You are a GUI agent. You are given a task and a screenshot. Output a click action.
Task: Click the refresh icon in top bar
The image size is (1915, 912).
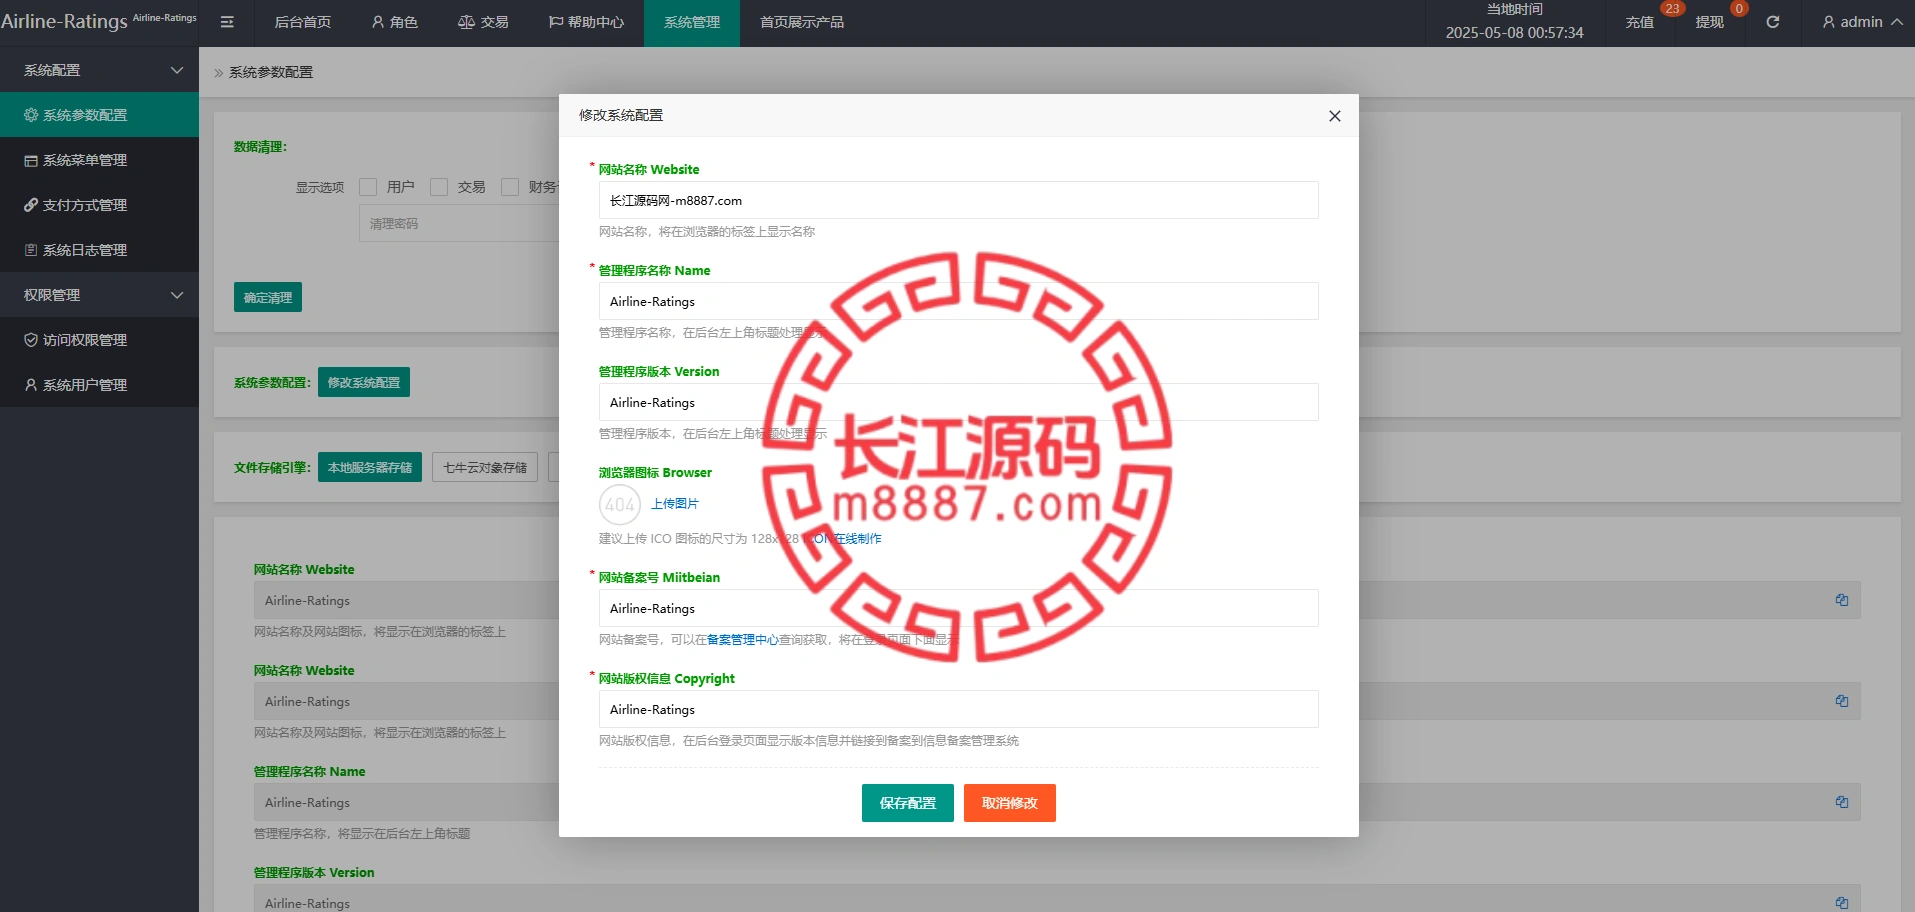click(x=1772, y=22)
